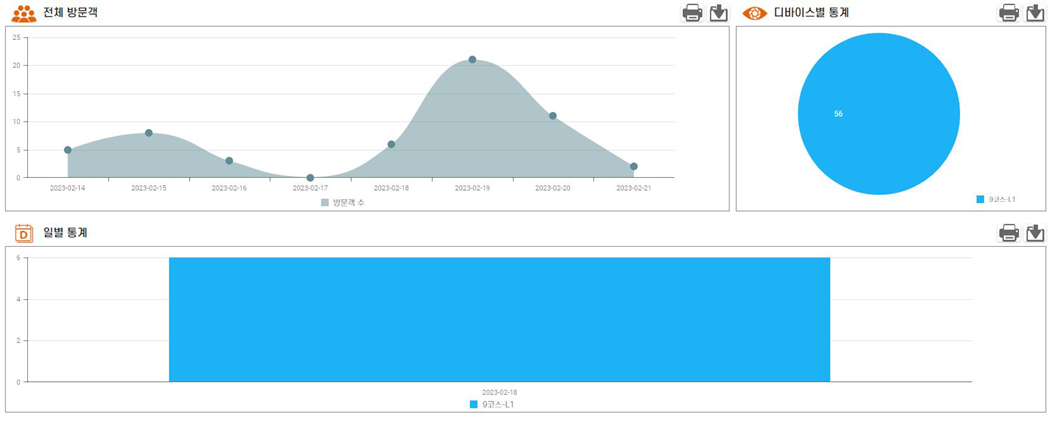Select the 2023-02-21 data point

tap(633, 166)
